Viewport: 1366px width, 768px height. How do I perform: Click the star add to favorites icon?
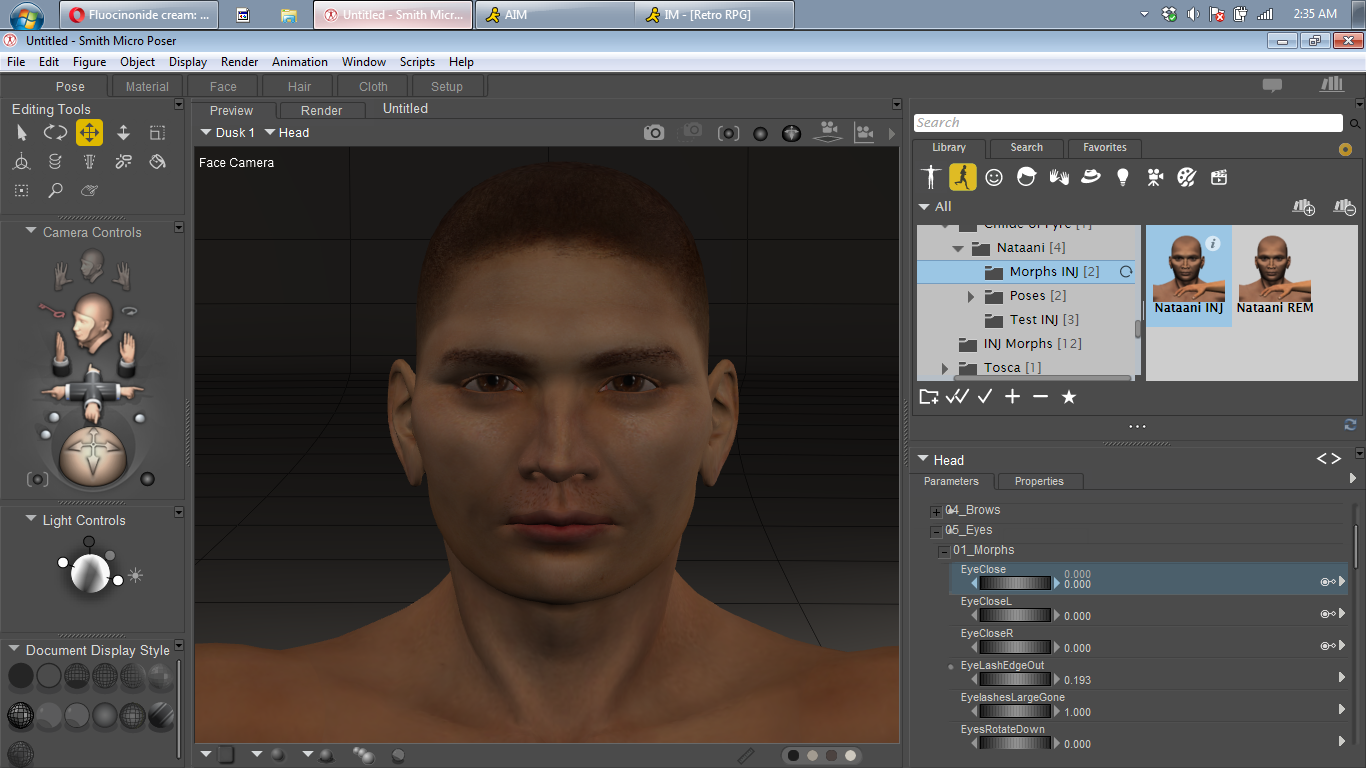tap(1069, 397)
